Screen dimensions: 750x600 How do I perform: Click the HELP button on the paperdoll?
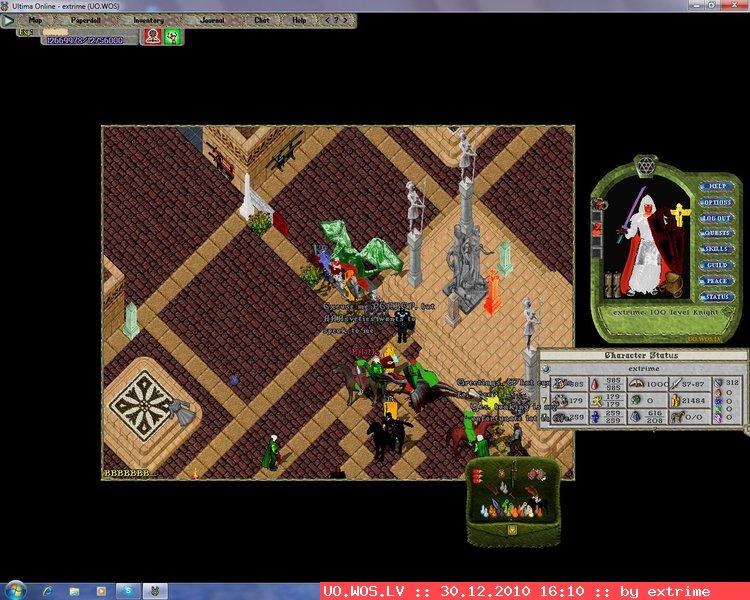click(717, 186)
